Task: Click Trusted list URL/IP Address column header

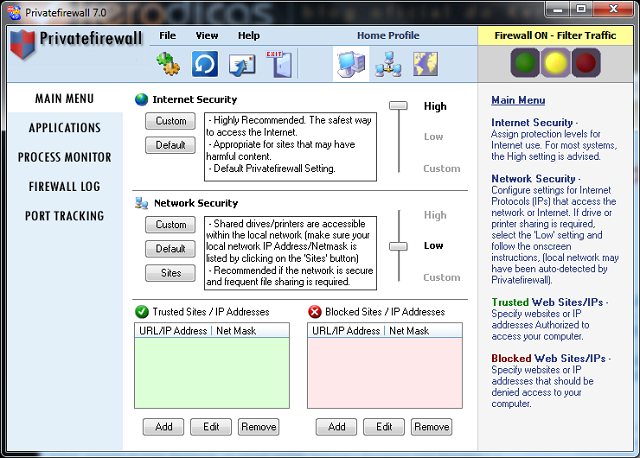Action: (x=173, y=331)
